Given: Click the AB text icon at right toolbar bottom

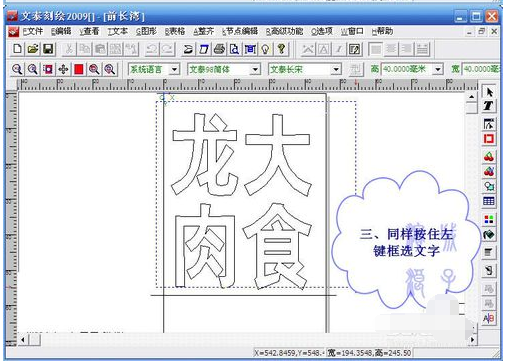Looking at the screenshot, I should (489, 318).
